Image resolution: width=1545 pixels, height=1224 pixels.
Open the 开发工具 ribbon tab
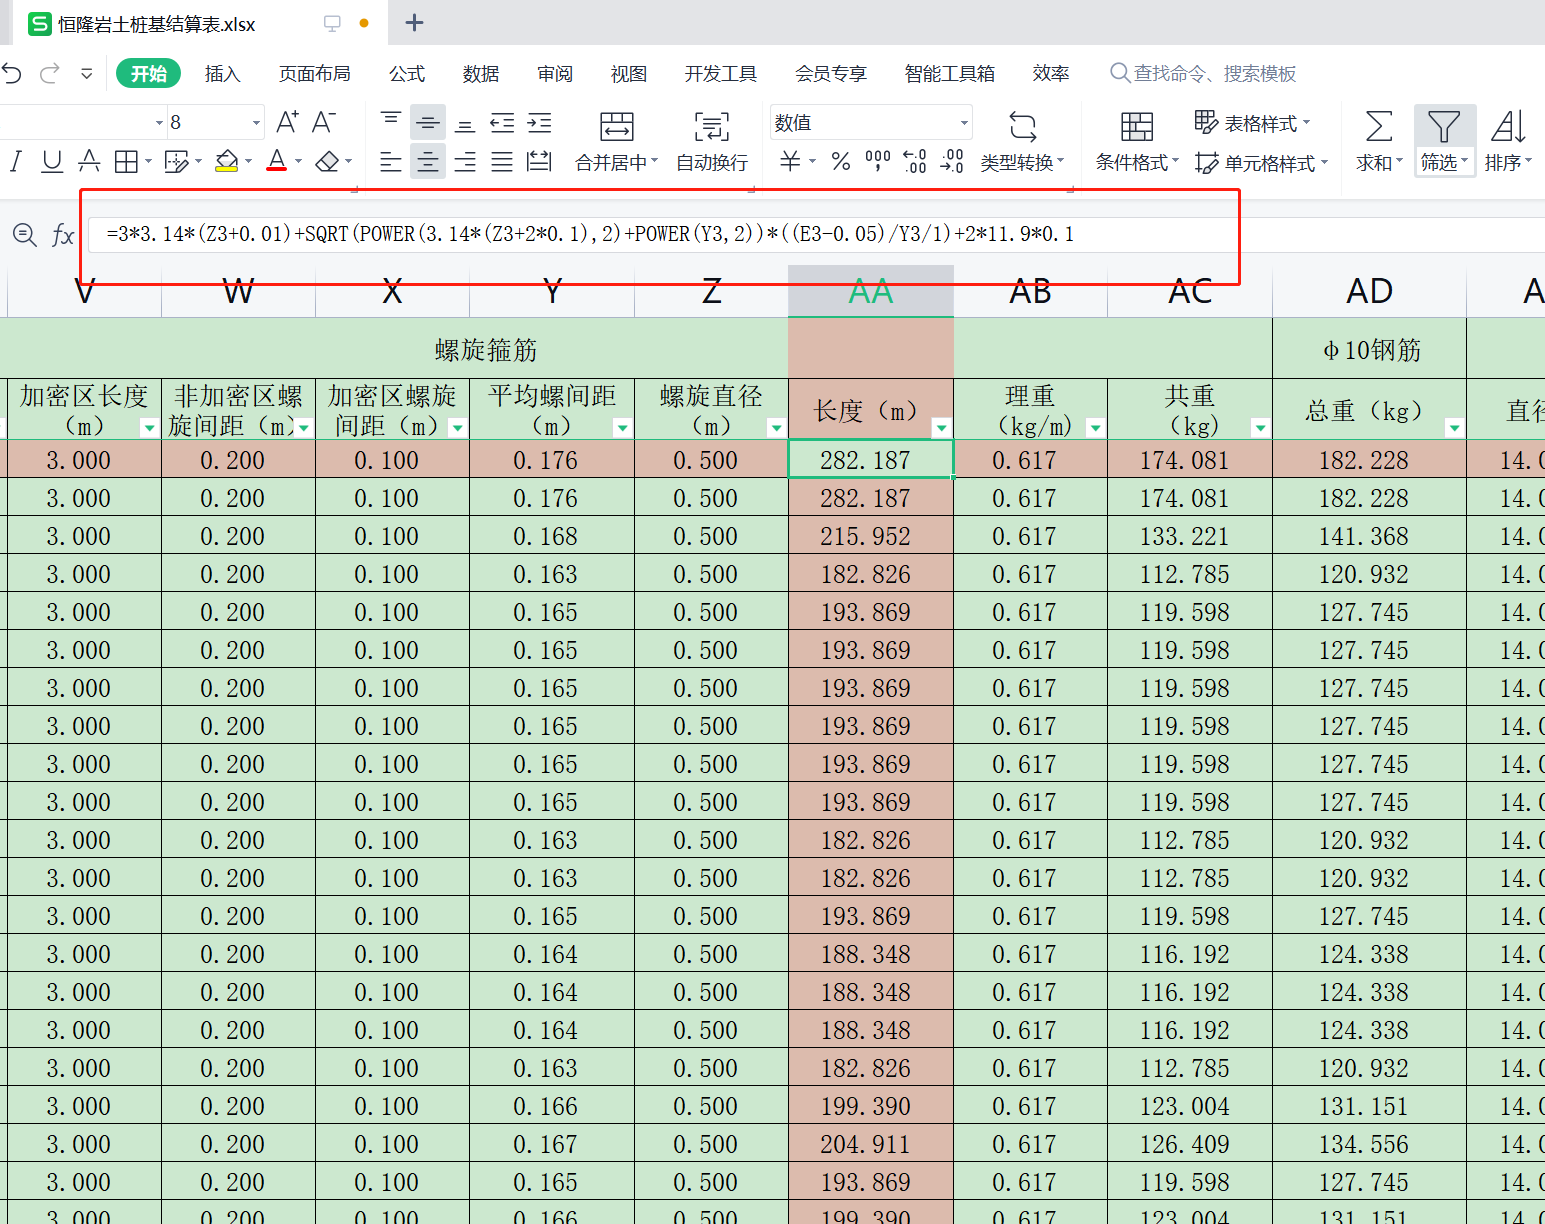[x=721, y=73]
